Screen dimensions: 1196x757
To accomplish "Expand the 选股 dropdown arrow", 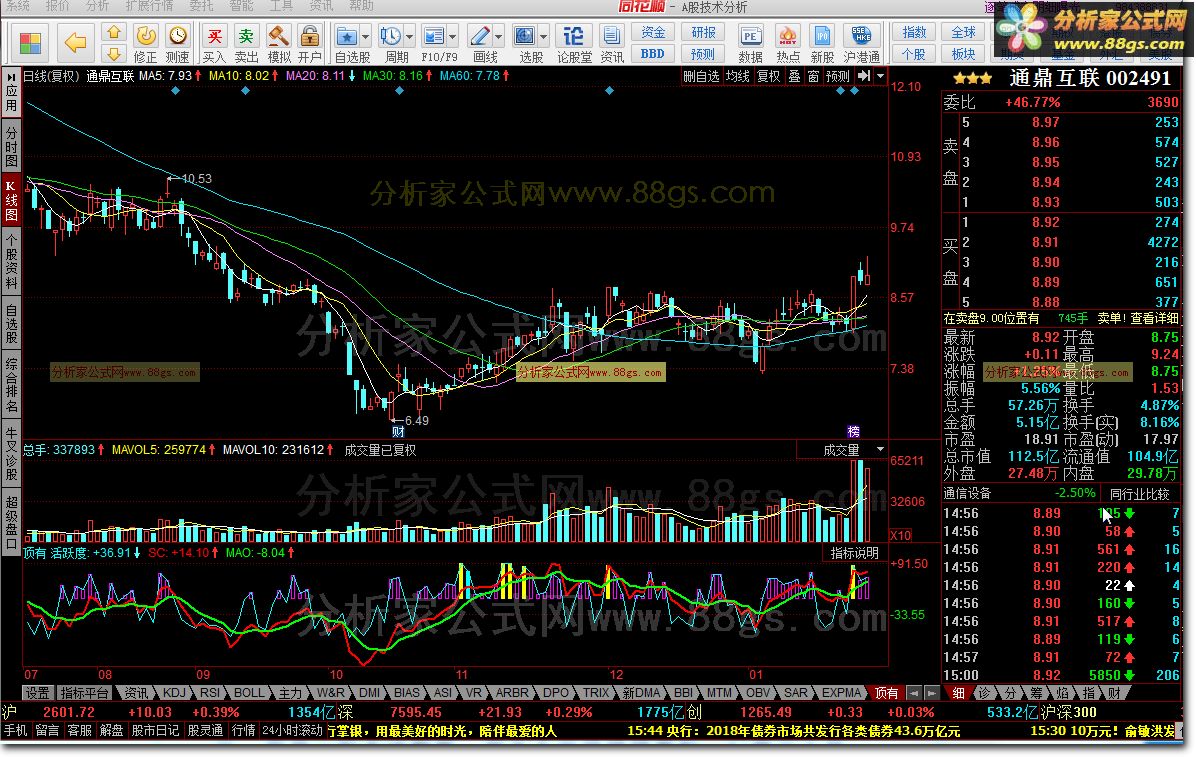I will coord(545,37).
